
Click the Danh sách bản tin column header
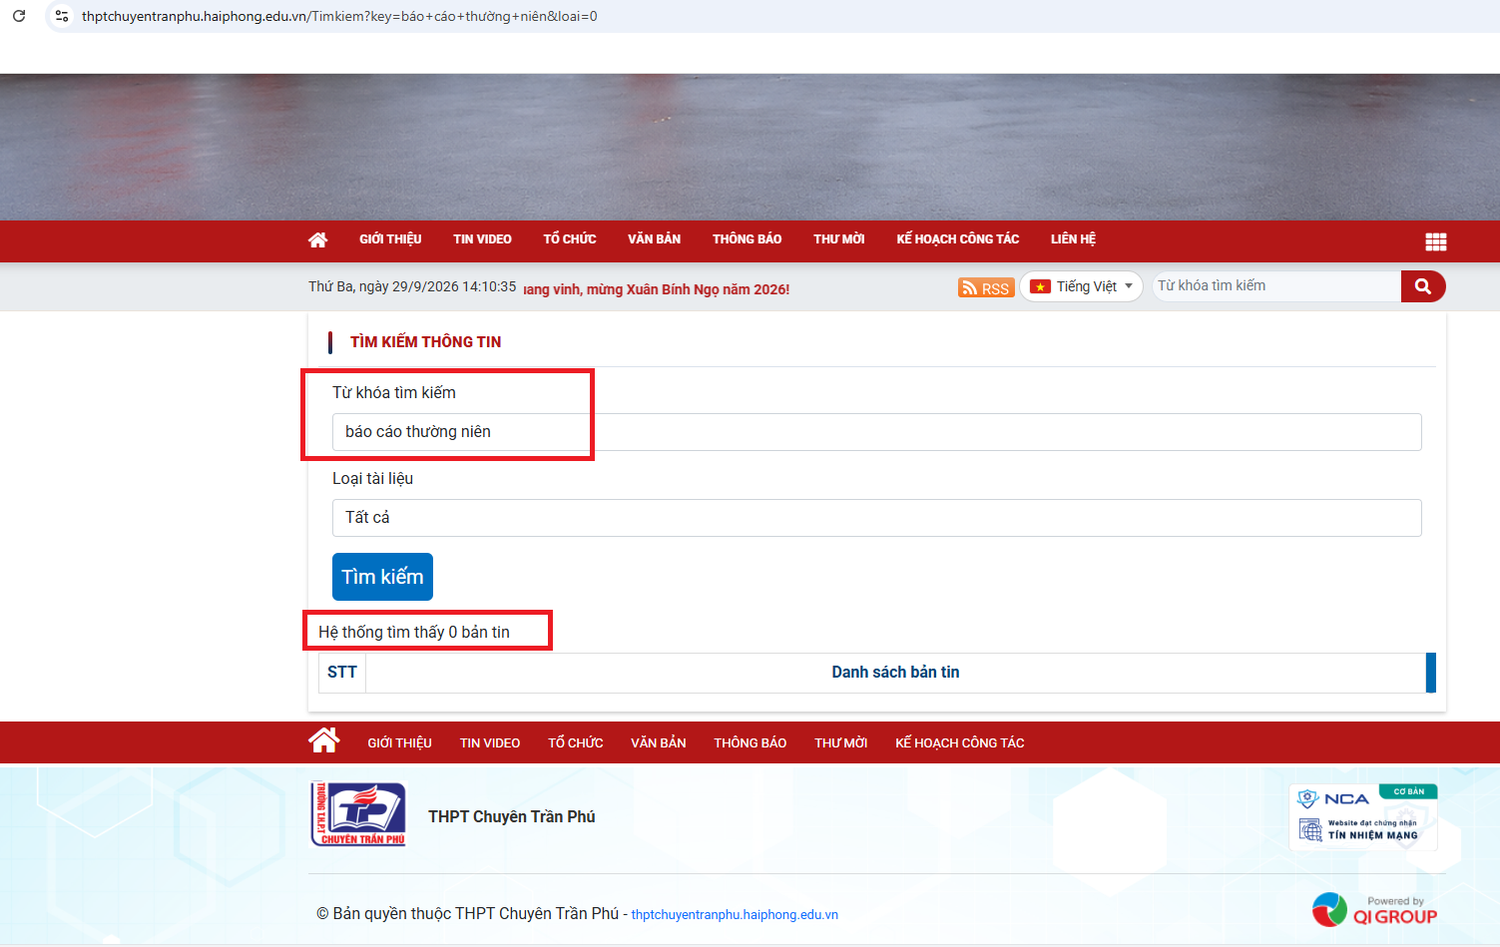pos(896,672)
